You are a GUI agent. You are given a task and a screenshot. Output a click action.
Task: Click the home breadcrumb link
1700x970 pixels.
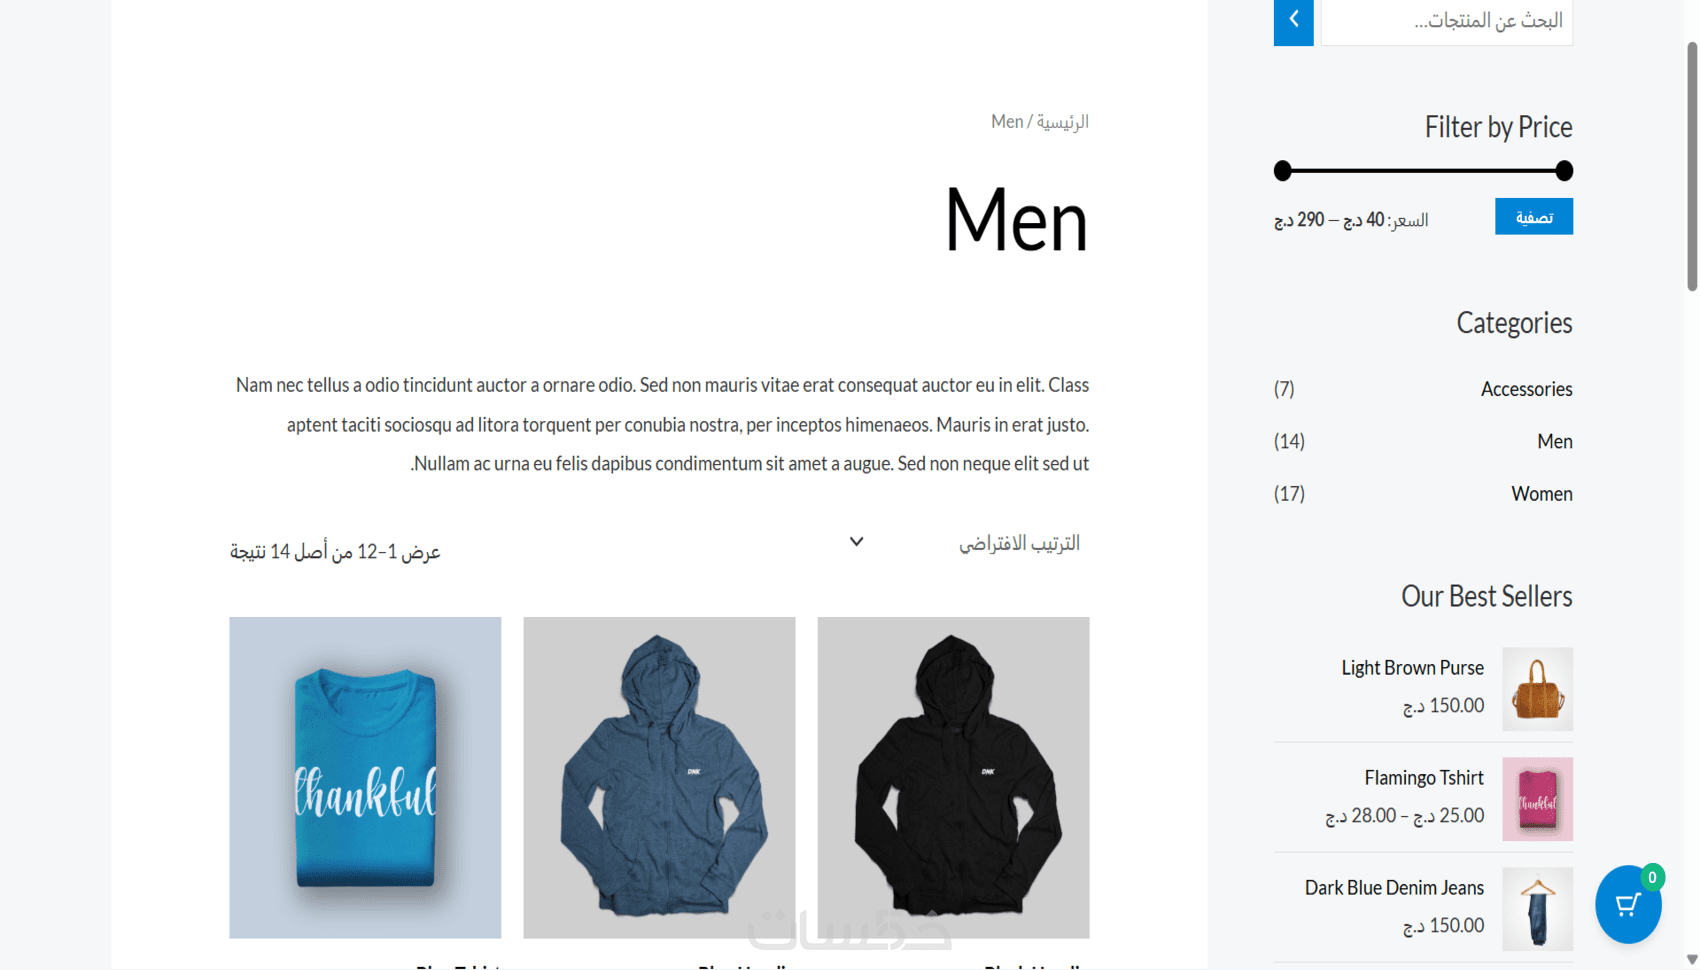tap(1062, 122)
